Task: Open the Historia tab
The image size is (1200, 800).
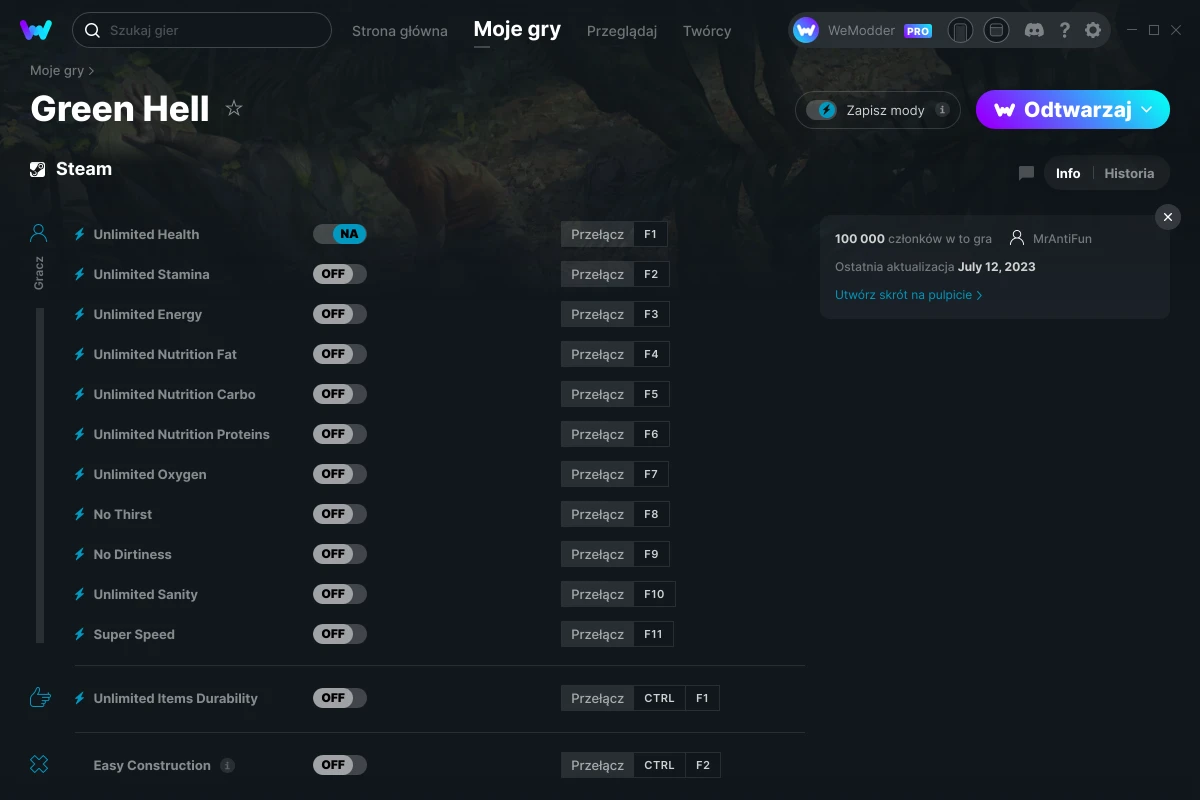Action: 1129,173
